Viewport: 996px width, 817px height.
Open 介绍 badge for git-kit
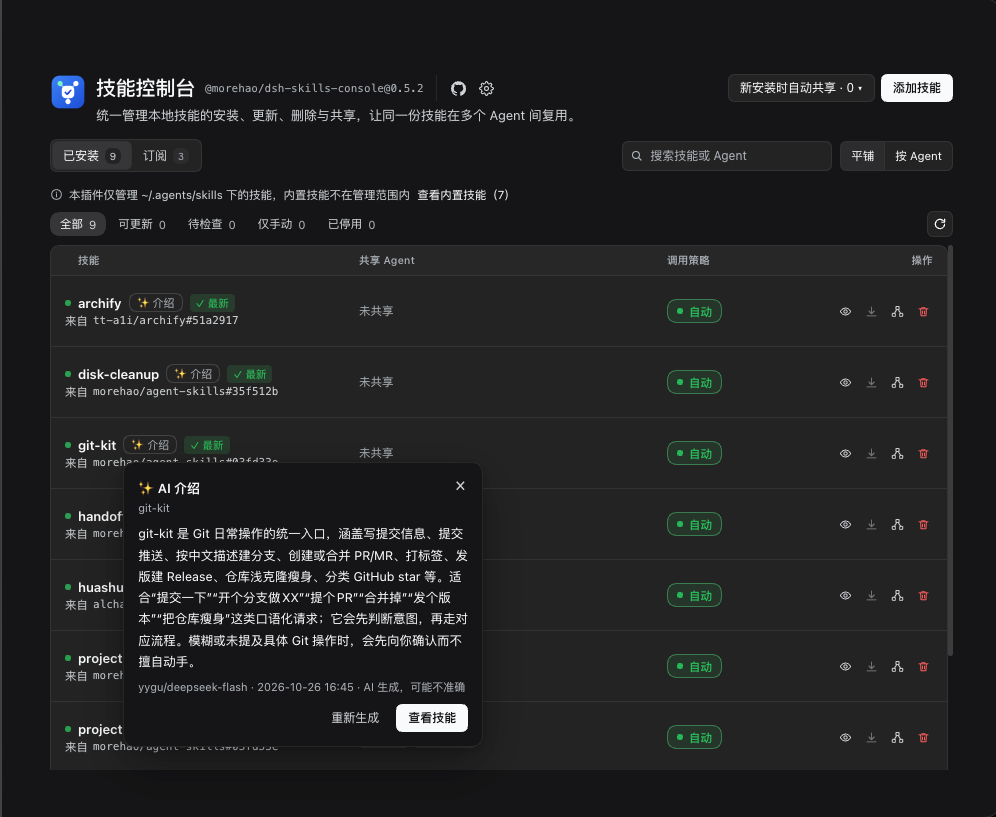tap(150, 445)
